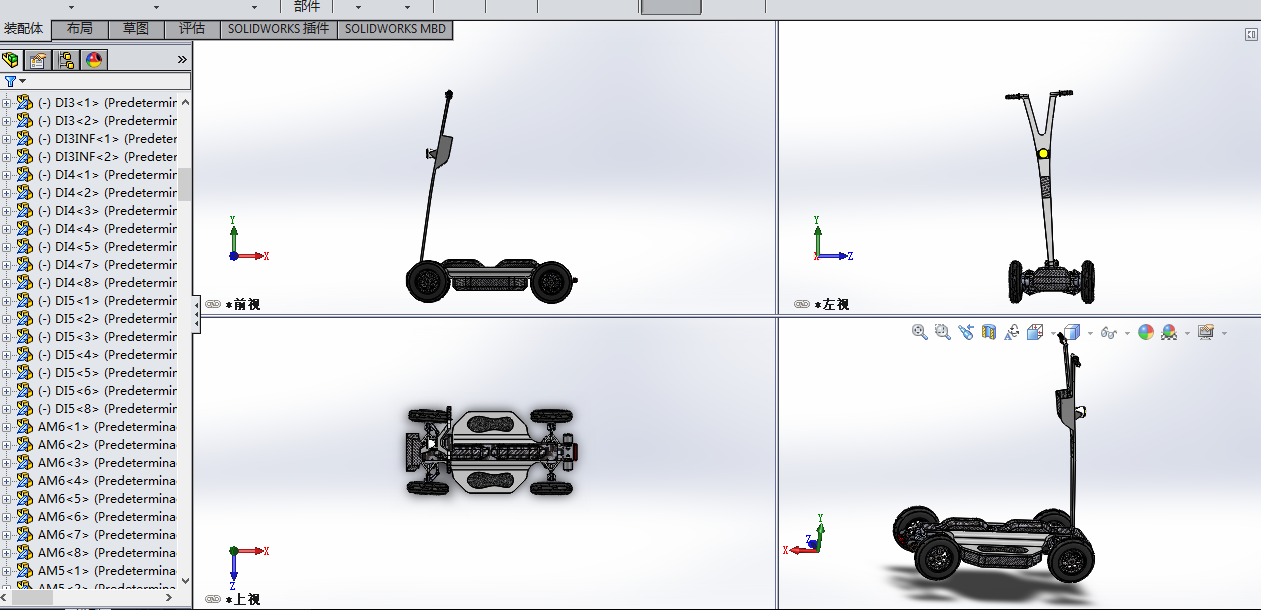1261x610 pixels.
Task: Open the ConfigurationManager tab icon
Action: pyautogui.click(x=66, y=60)
